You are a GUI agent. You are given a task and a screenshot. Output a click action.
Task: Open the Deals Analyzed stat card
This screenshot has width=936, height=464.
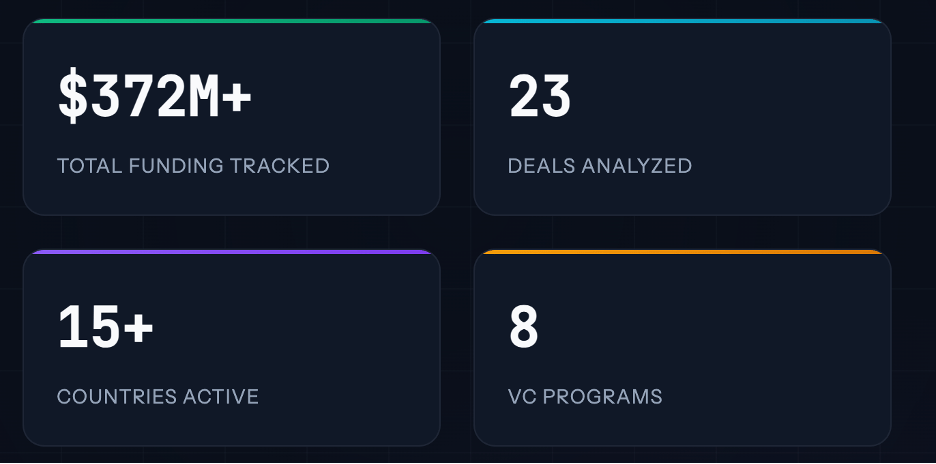pyautogui.click(x=682, y=117)
